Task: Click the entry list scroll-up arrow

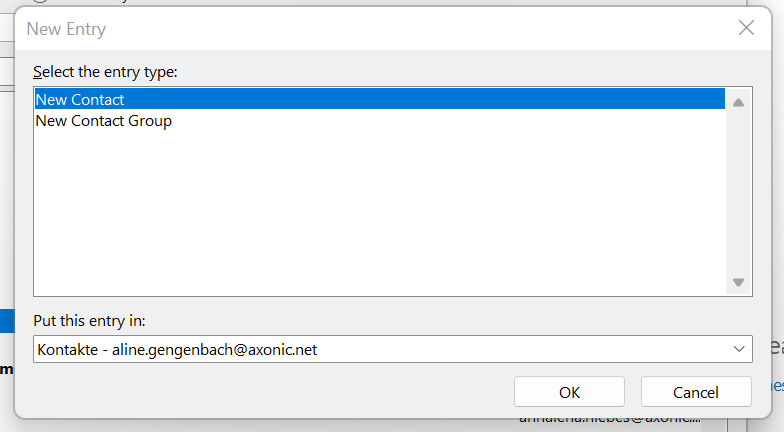Action: 739,101
